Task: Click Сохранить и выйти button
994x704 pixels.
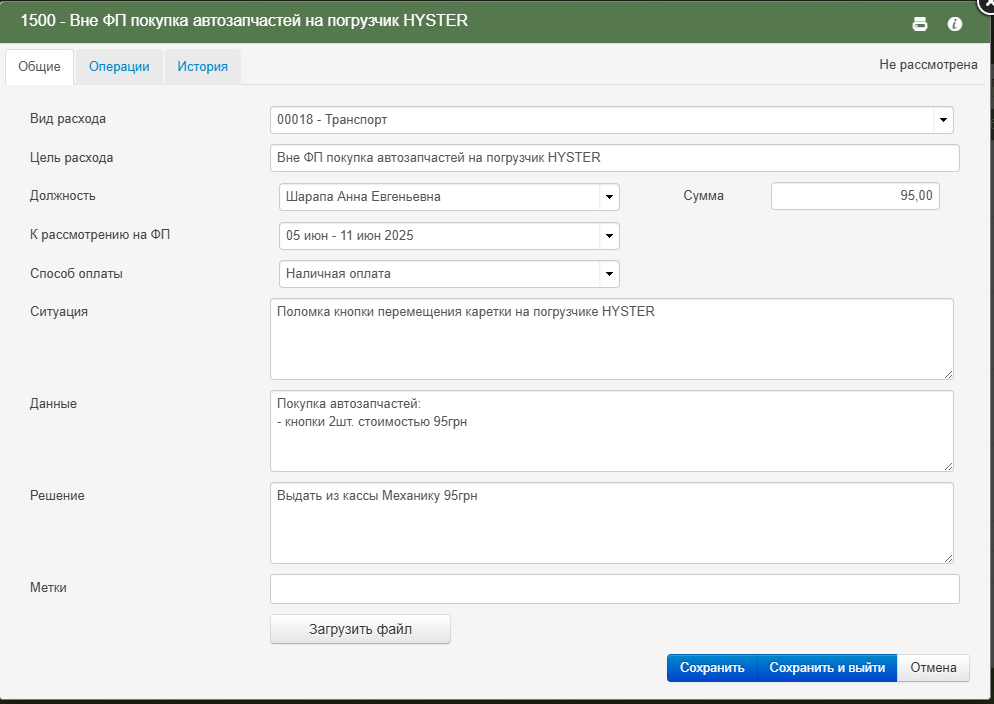Action: tap(827, 668)
